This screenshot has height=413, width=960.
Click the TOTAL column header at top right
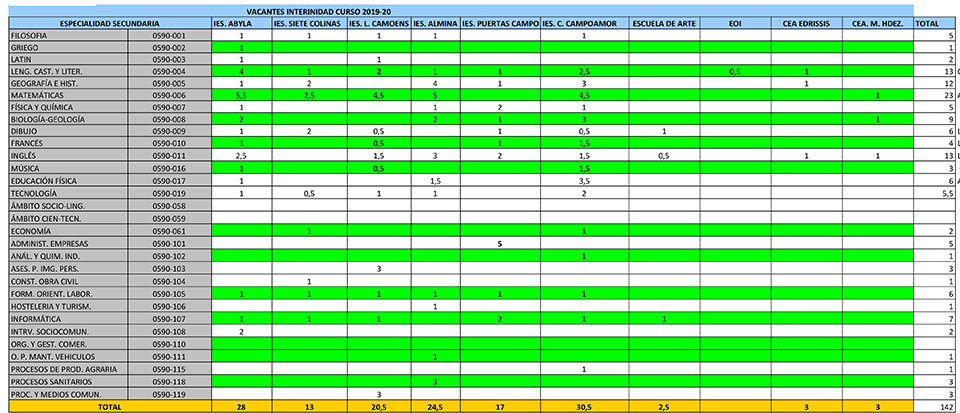(x=934, y=24)
